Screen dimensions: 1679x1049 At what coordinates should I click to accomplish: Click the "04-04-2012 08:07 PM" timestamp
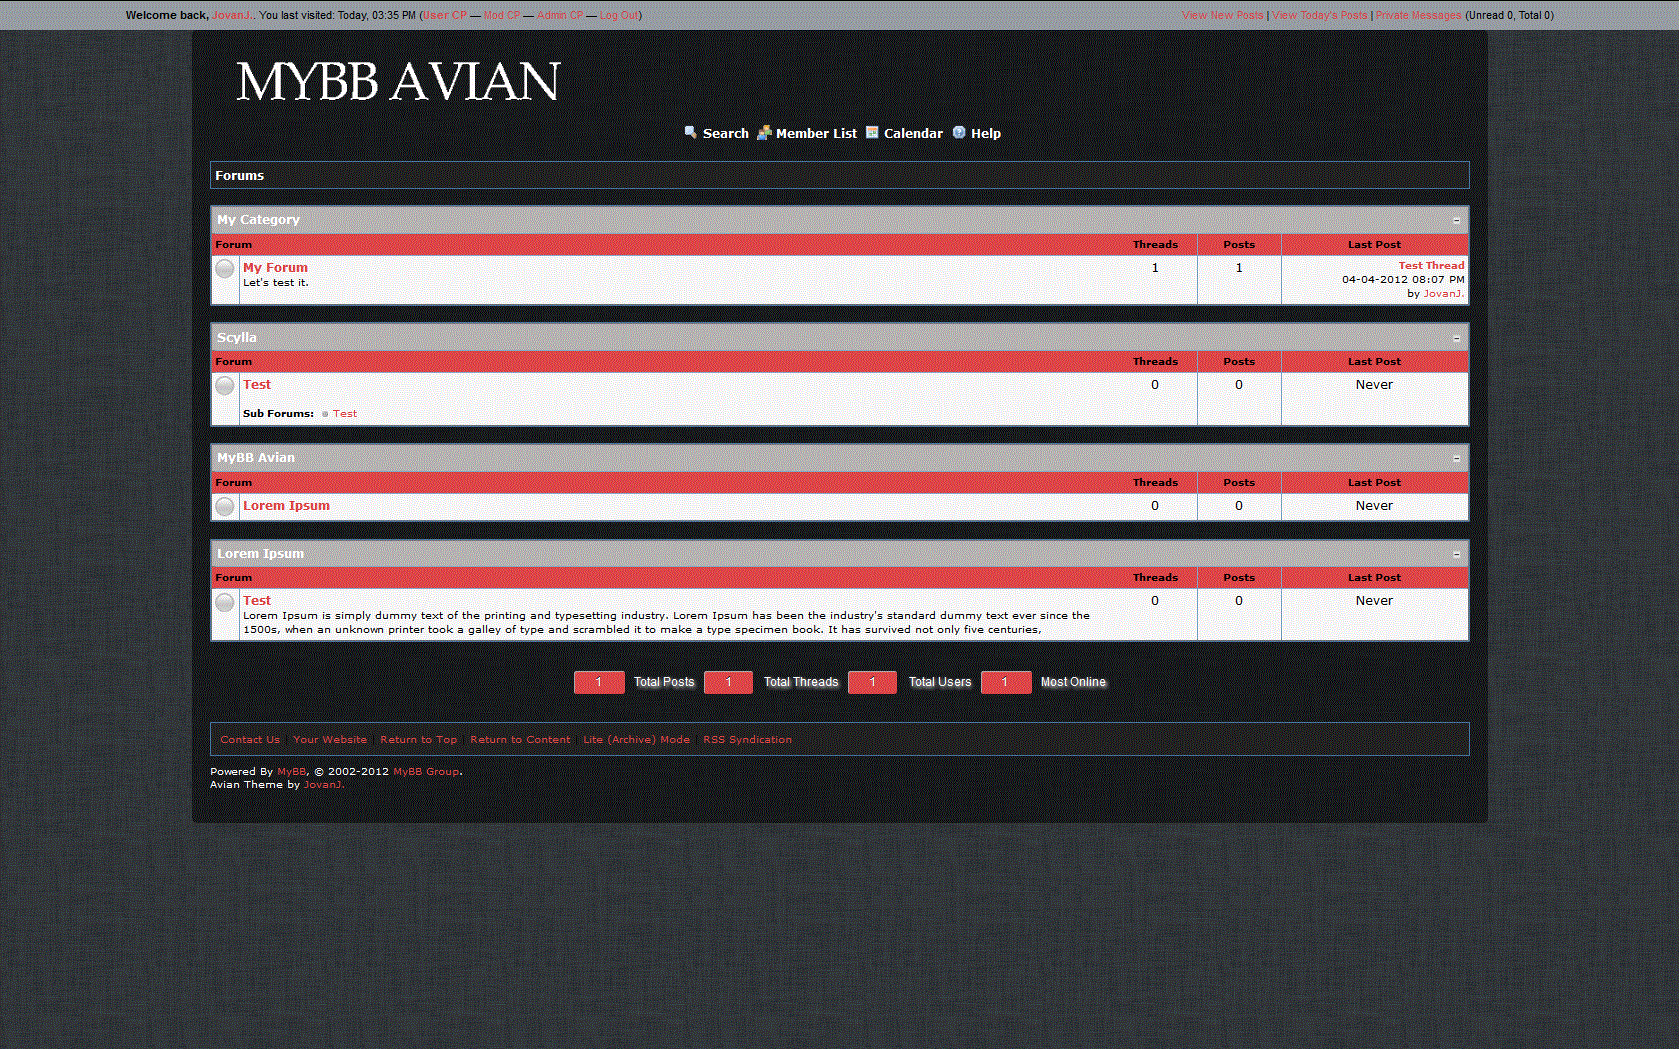pyautogui.click(x=1403, y=280)
